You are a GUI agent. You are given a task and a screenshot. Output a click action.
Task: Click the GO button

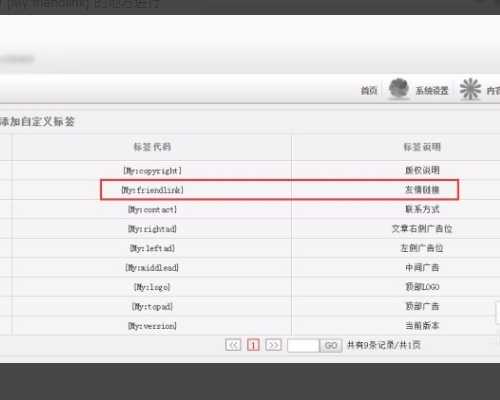click(x=331, y=345)
